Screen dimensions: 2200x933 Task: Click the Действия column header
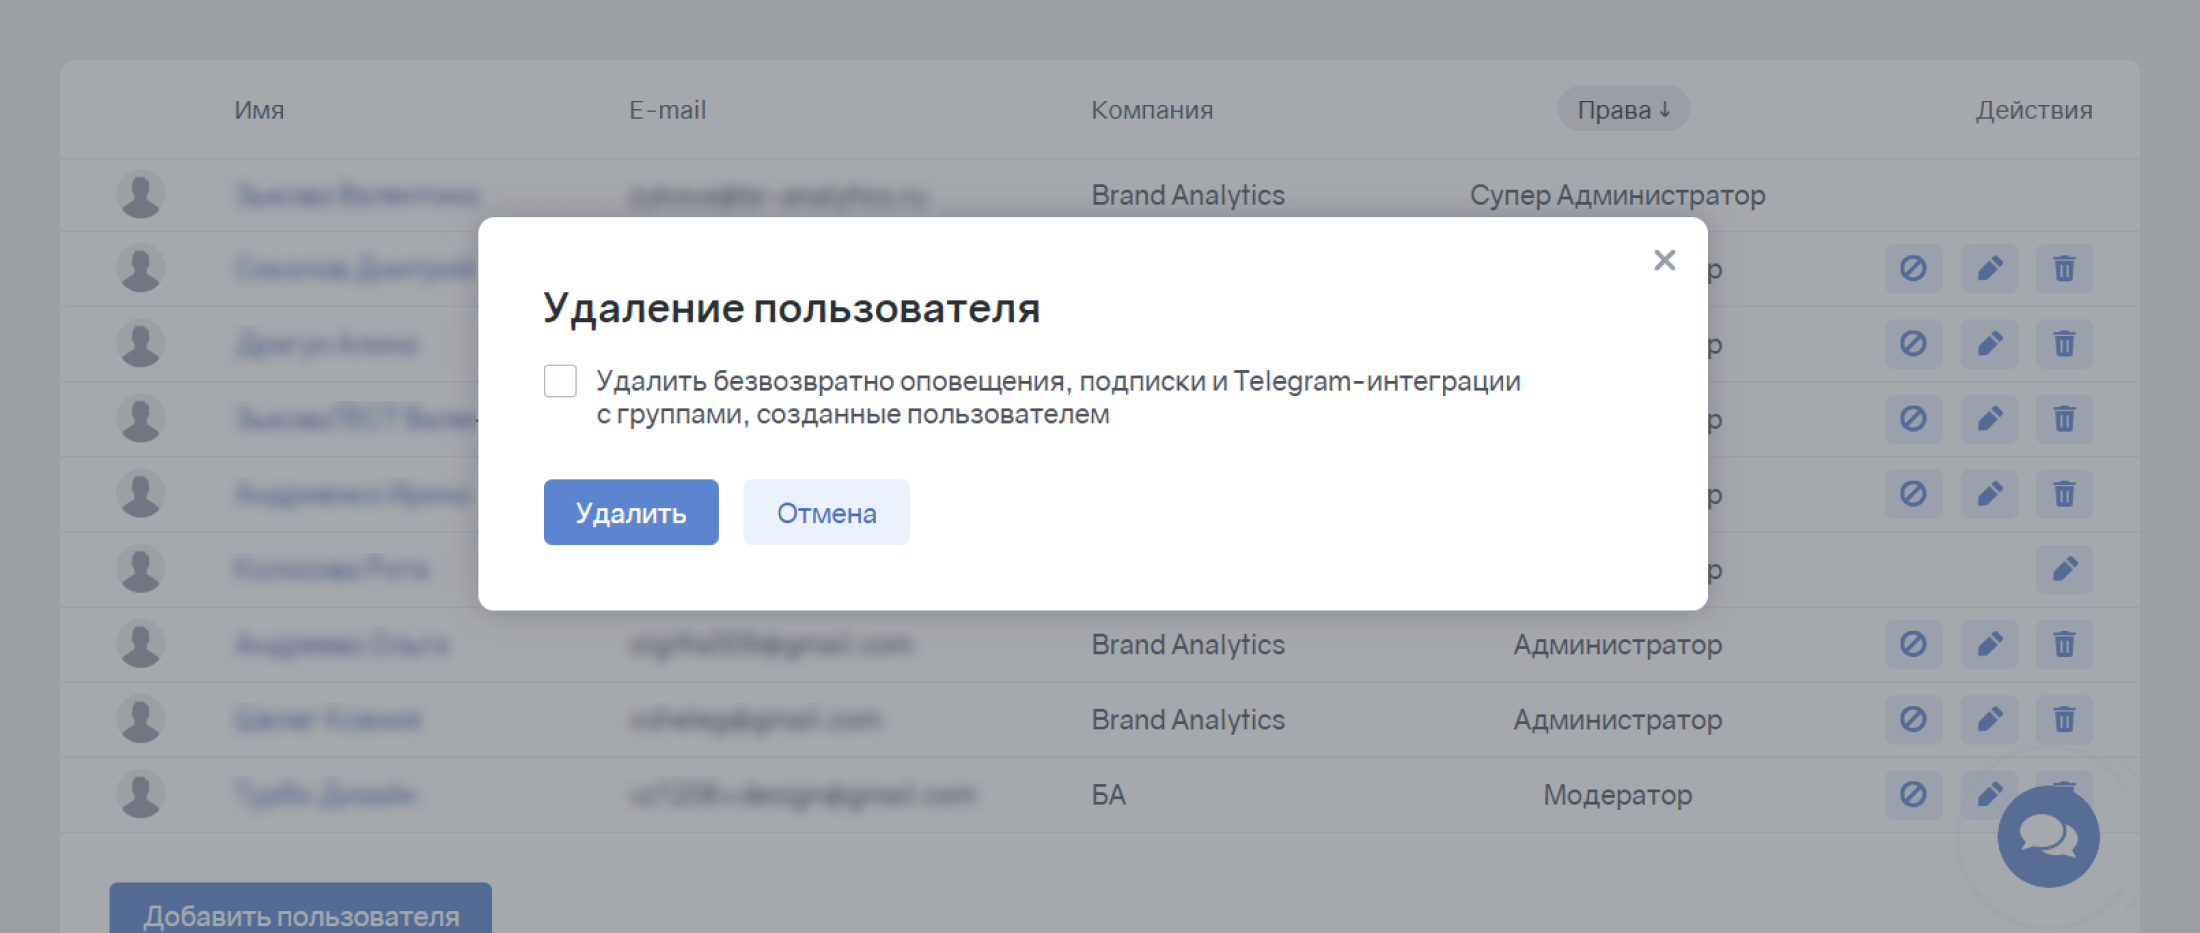pos(2033,110)
